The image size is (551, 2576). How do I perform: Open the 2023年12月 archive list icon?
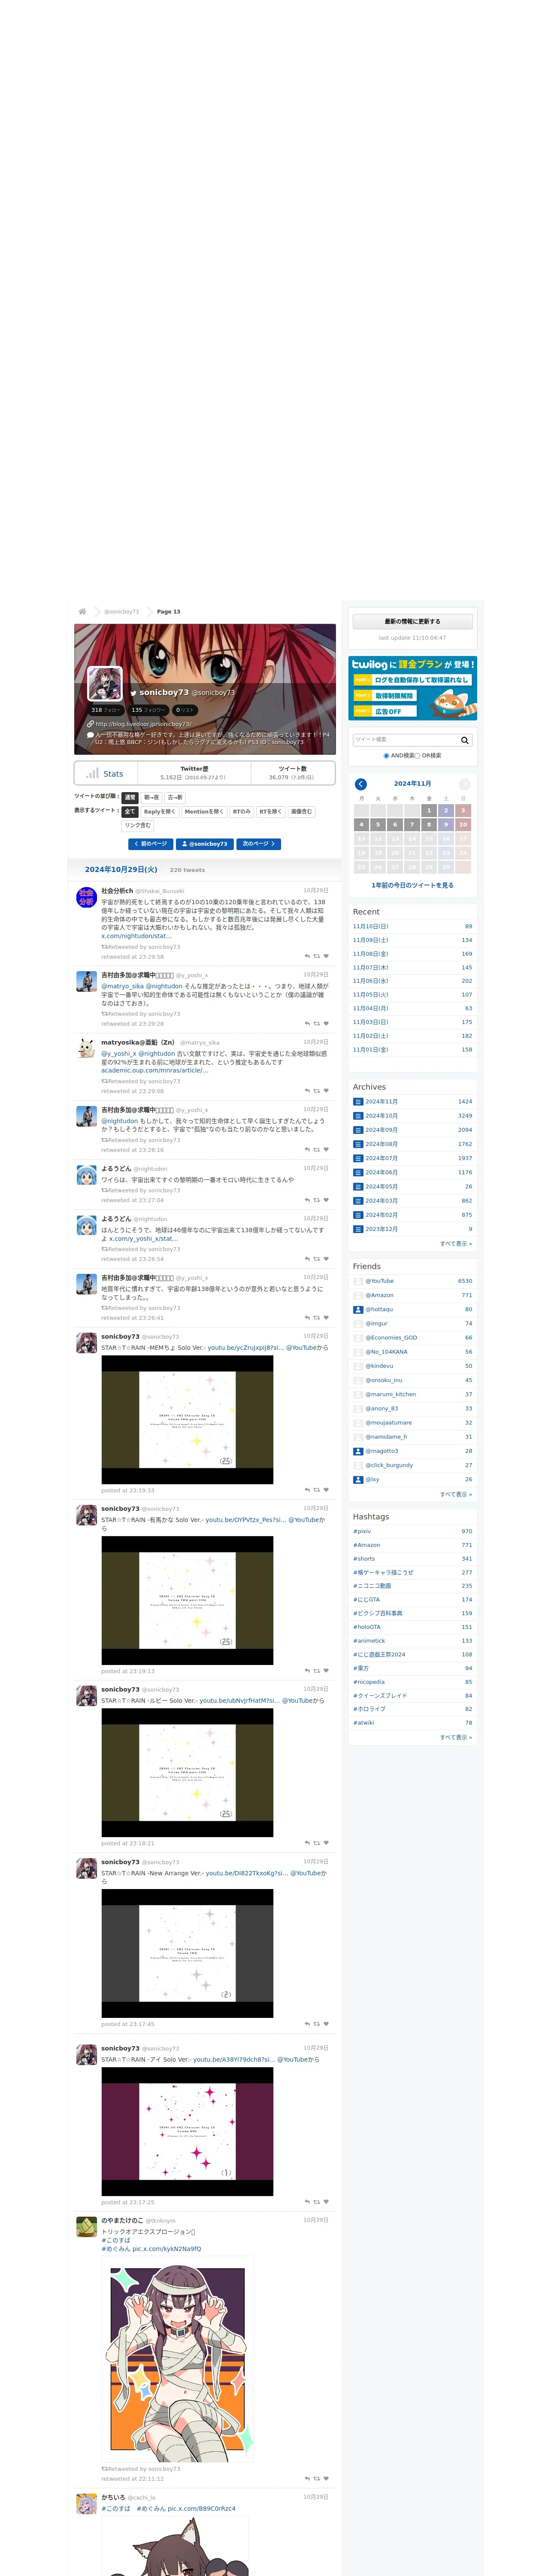tap(358, 1229)
